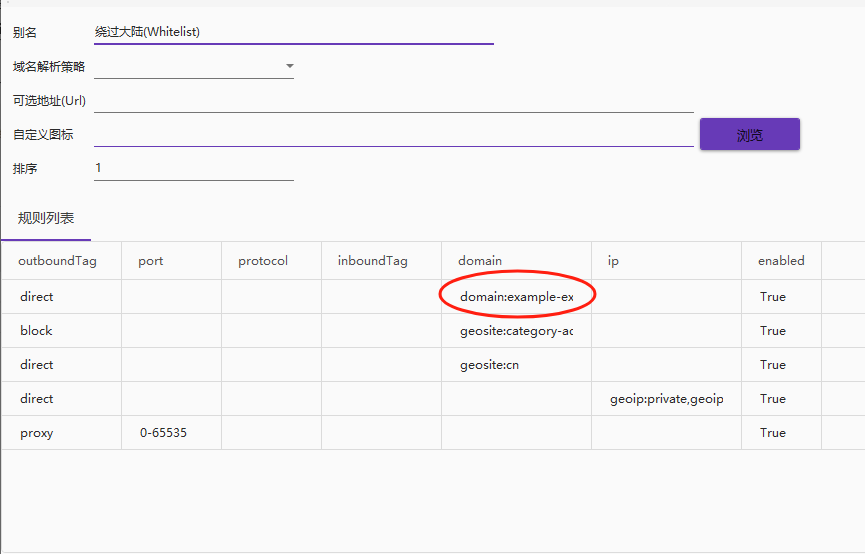The width and height of the screenshot is (865, 554).
Task: Select the geosite:cn domain cell
Action: coord(516,365)
